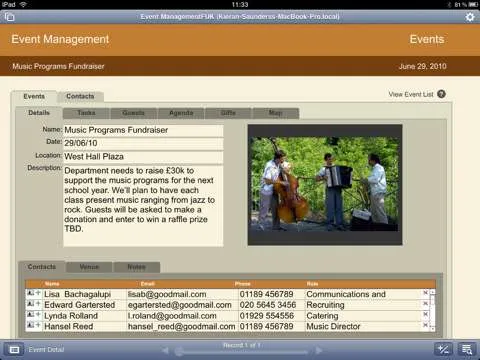Viewport: 480px width, 360px height.
Task: Switch to the Tasks tab
Action: tap(86, 113)
